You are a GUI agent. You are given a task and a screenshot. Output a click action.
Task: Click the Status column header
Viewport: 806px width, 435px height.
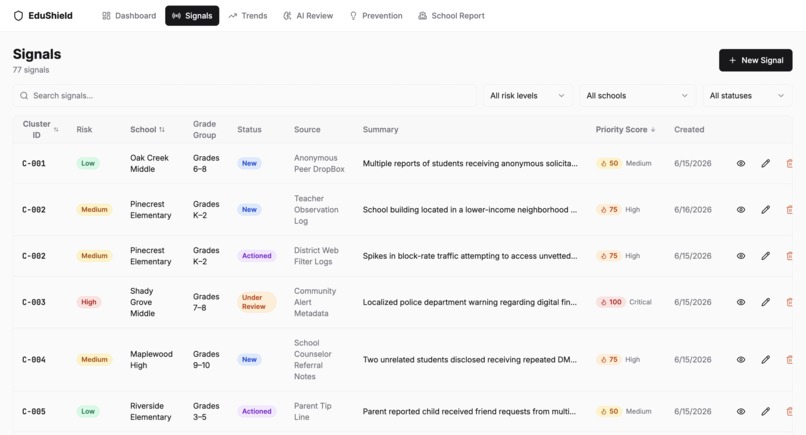[249, 130]
